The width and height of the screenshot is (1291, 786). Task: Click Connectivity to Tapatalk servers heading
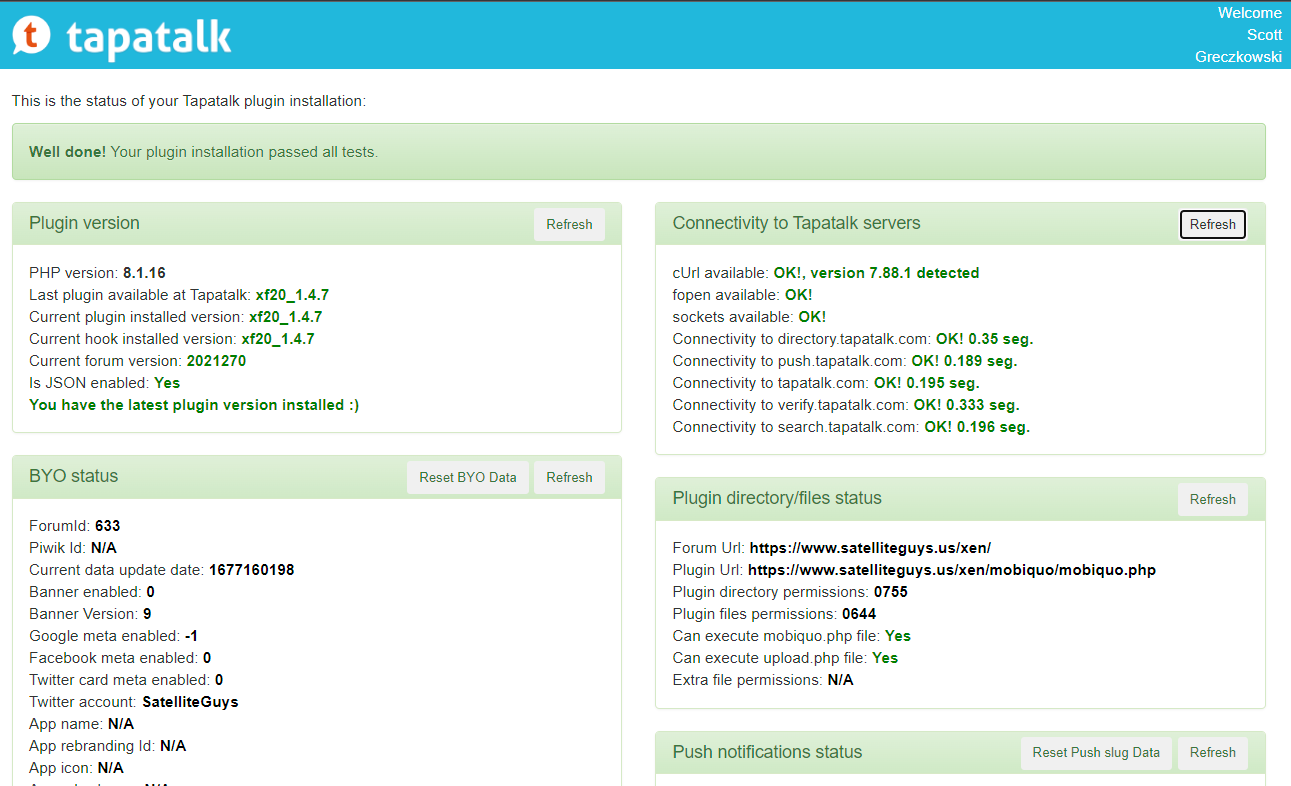[797, 223]
